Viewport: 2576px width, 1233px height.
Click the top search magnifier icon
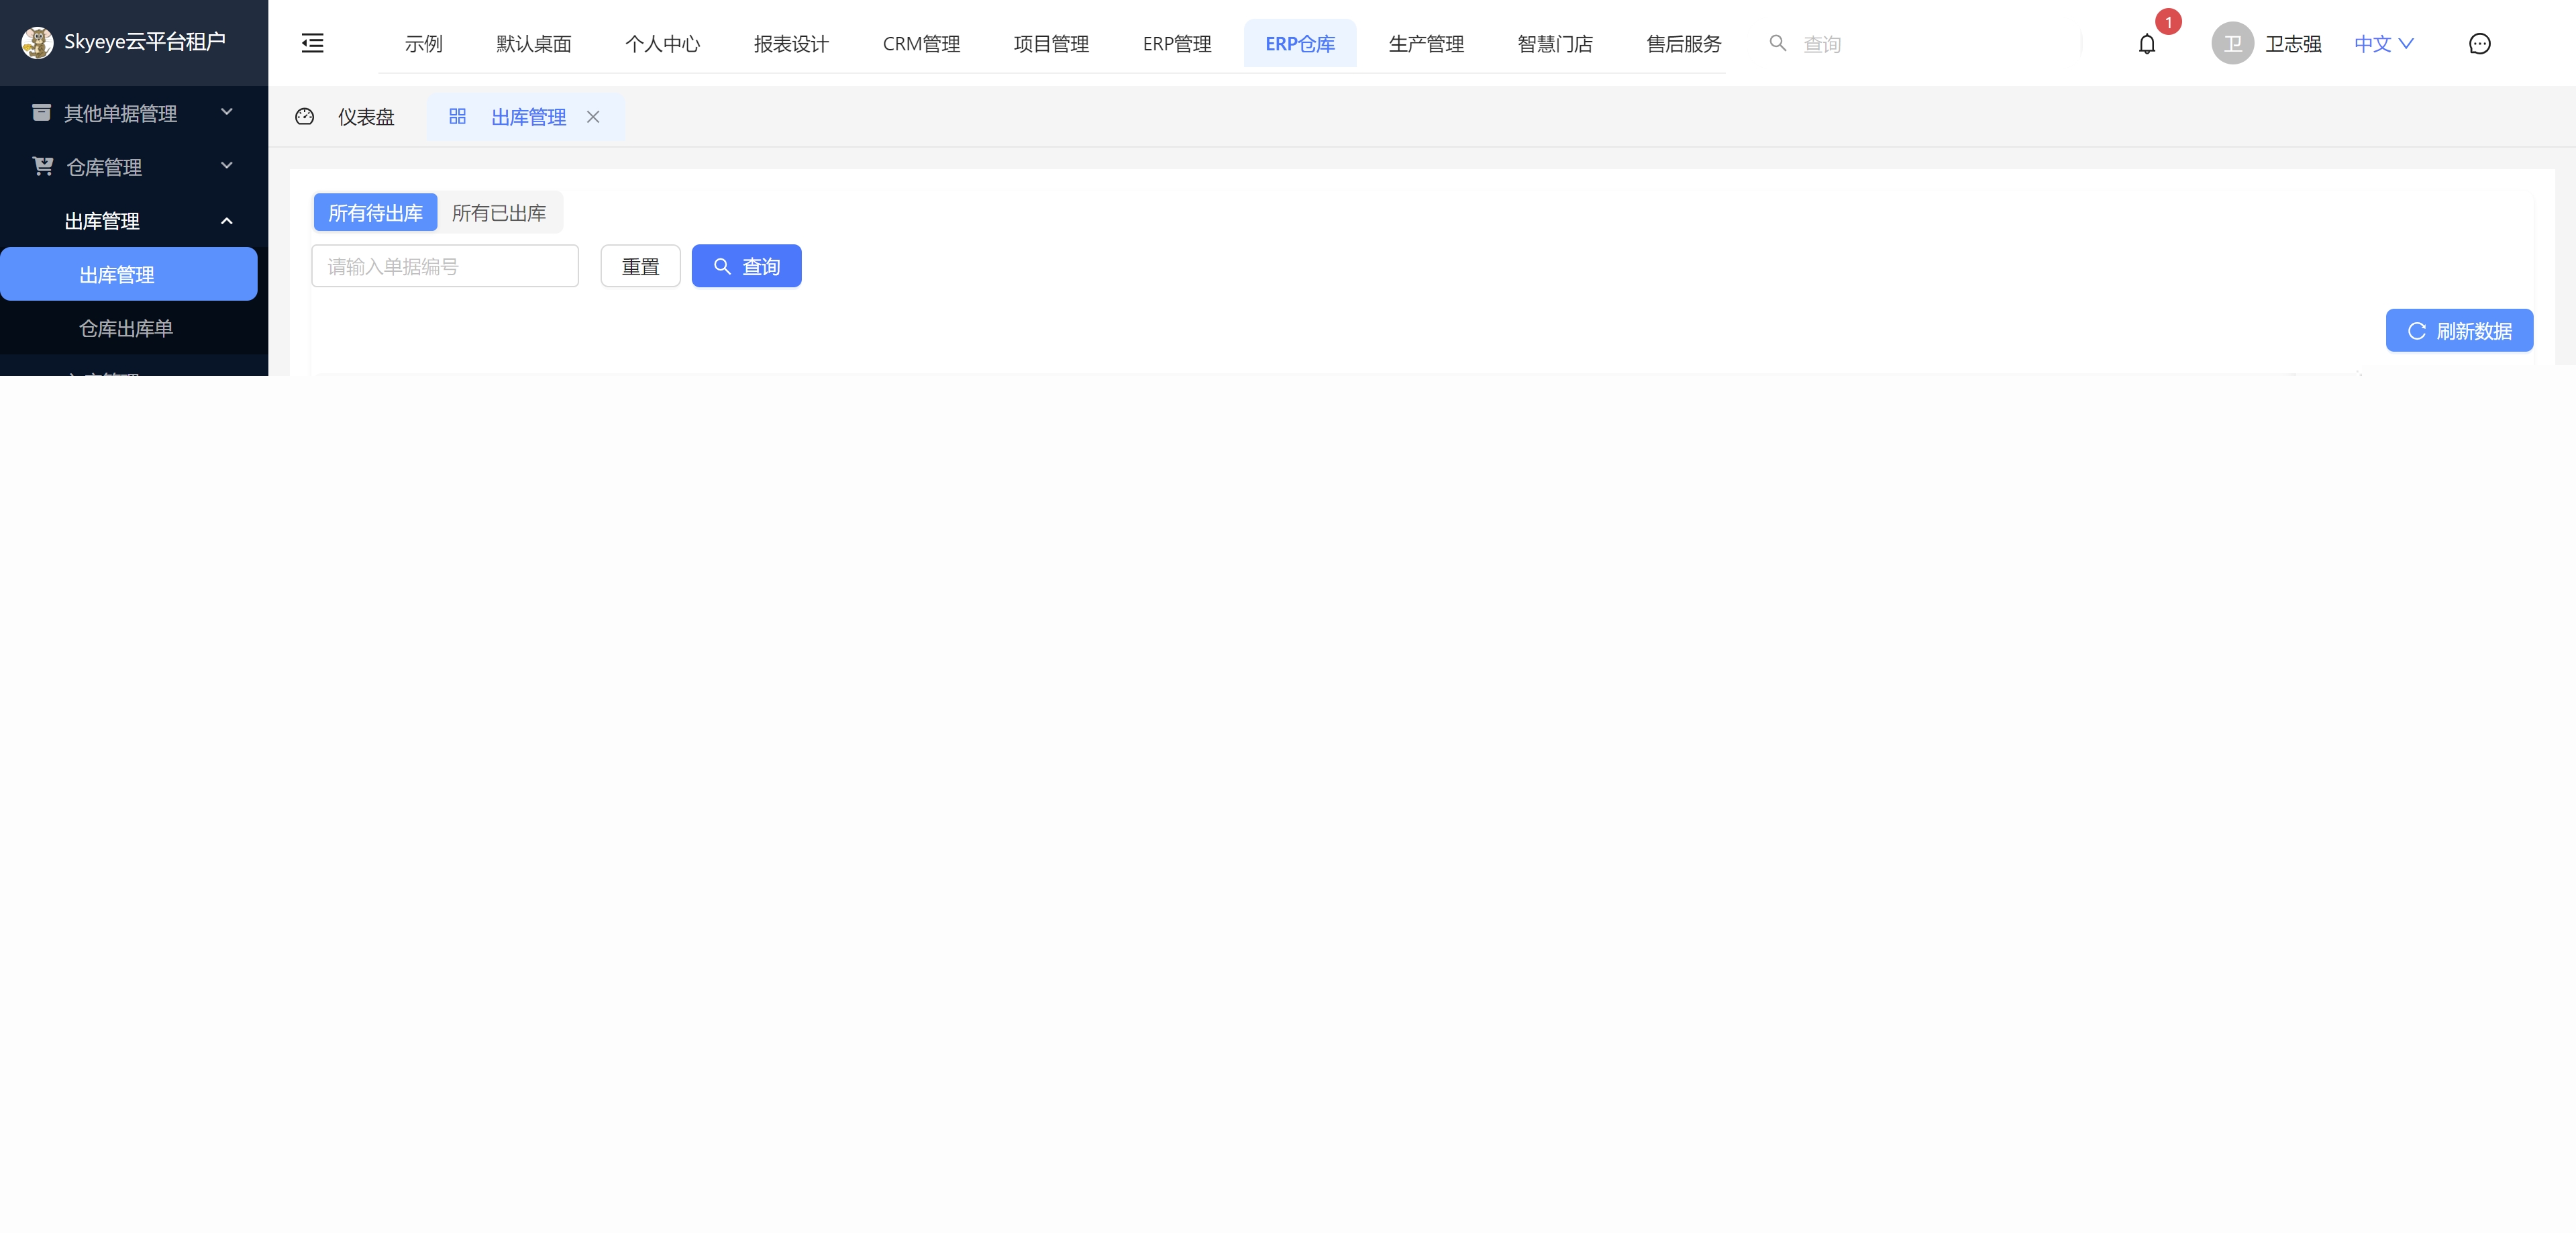coord(1777,43)
